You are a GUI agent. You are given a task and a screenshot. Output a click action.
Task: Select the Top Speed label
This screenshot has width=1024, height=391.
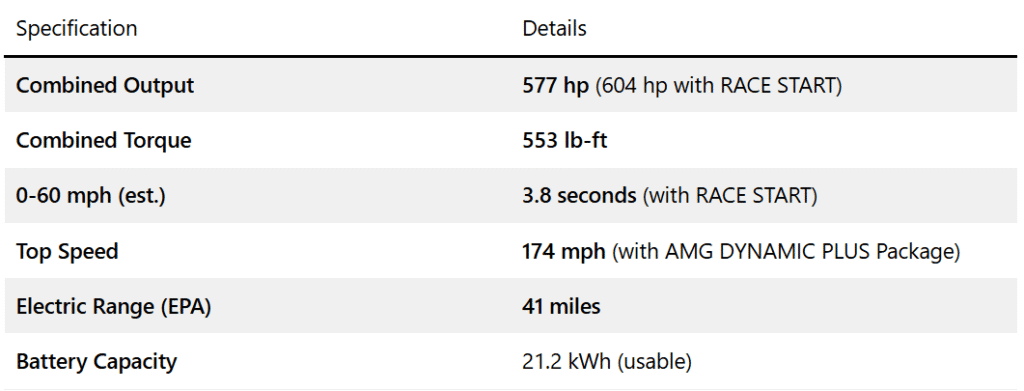point(67,251)
